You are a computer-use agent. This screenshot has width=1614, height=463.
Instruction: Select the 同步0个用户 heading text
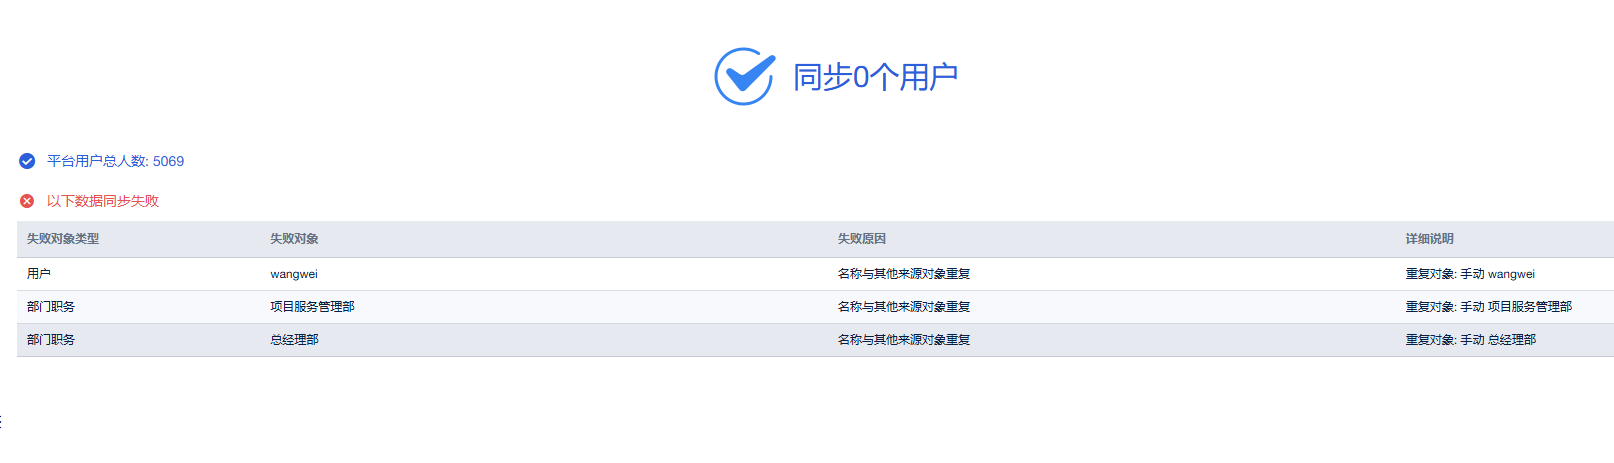click(875, 77)
